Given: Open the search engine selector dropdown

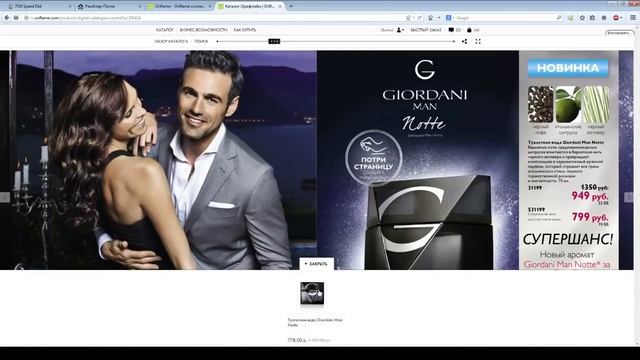Looking at the screenshot, I should [x=450, y=18].
